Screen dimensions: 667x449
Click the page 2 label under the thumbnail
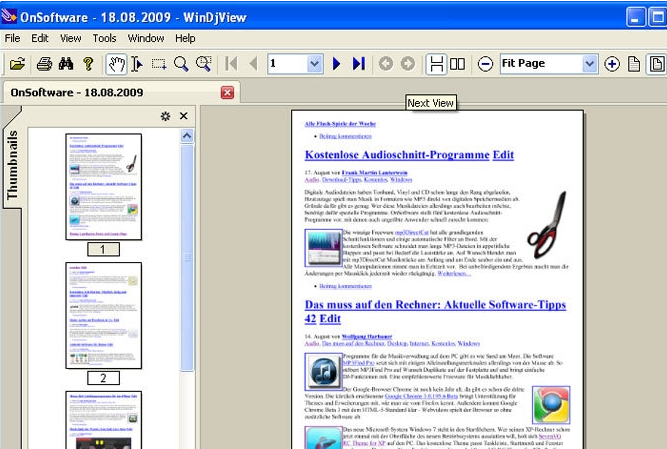click(103, 378)
